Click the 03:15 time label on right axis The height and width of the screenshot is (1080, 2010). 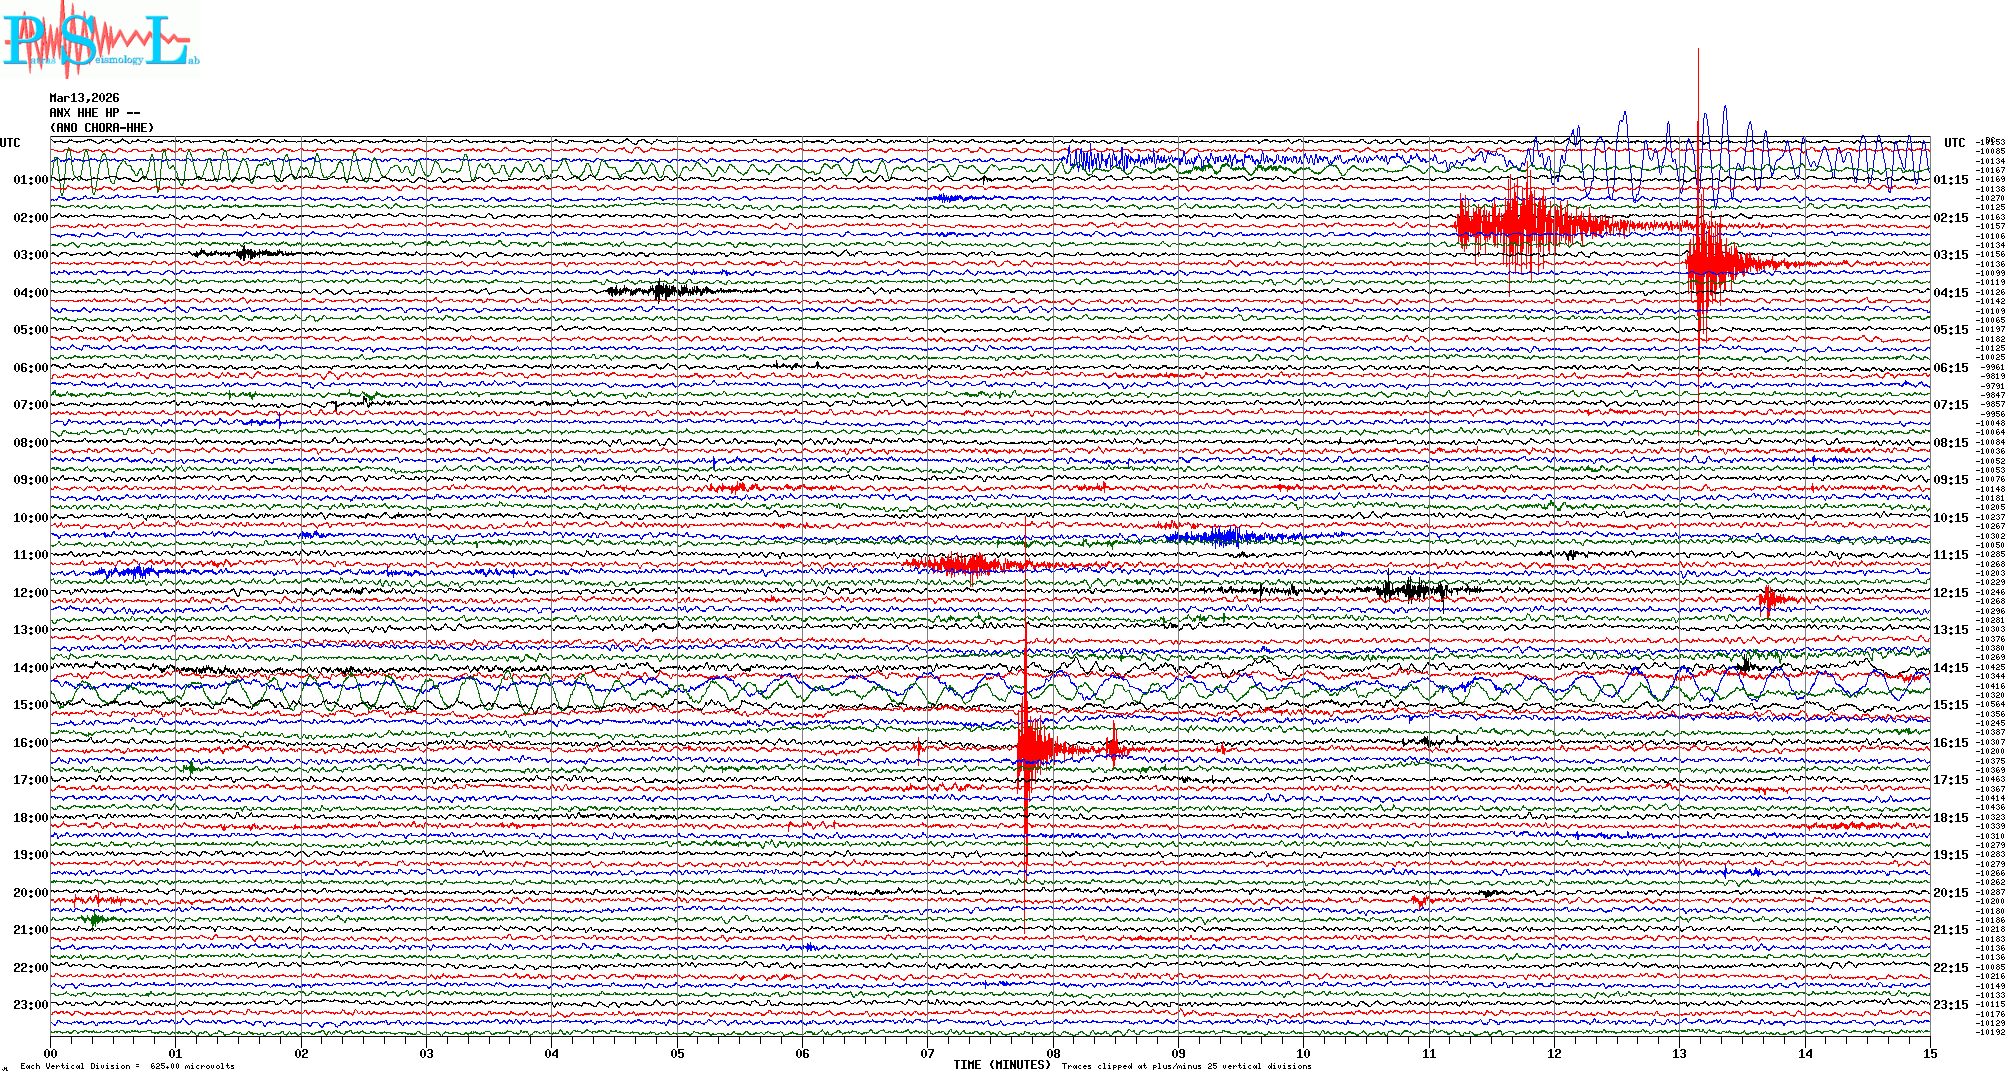tap(1950, 255)
